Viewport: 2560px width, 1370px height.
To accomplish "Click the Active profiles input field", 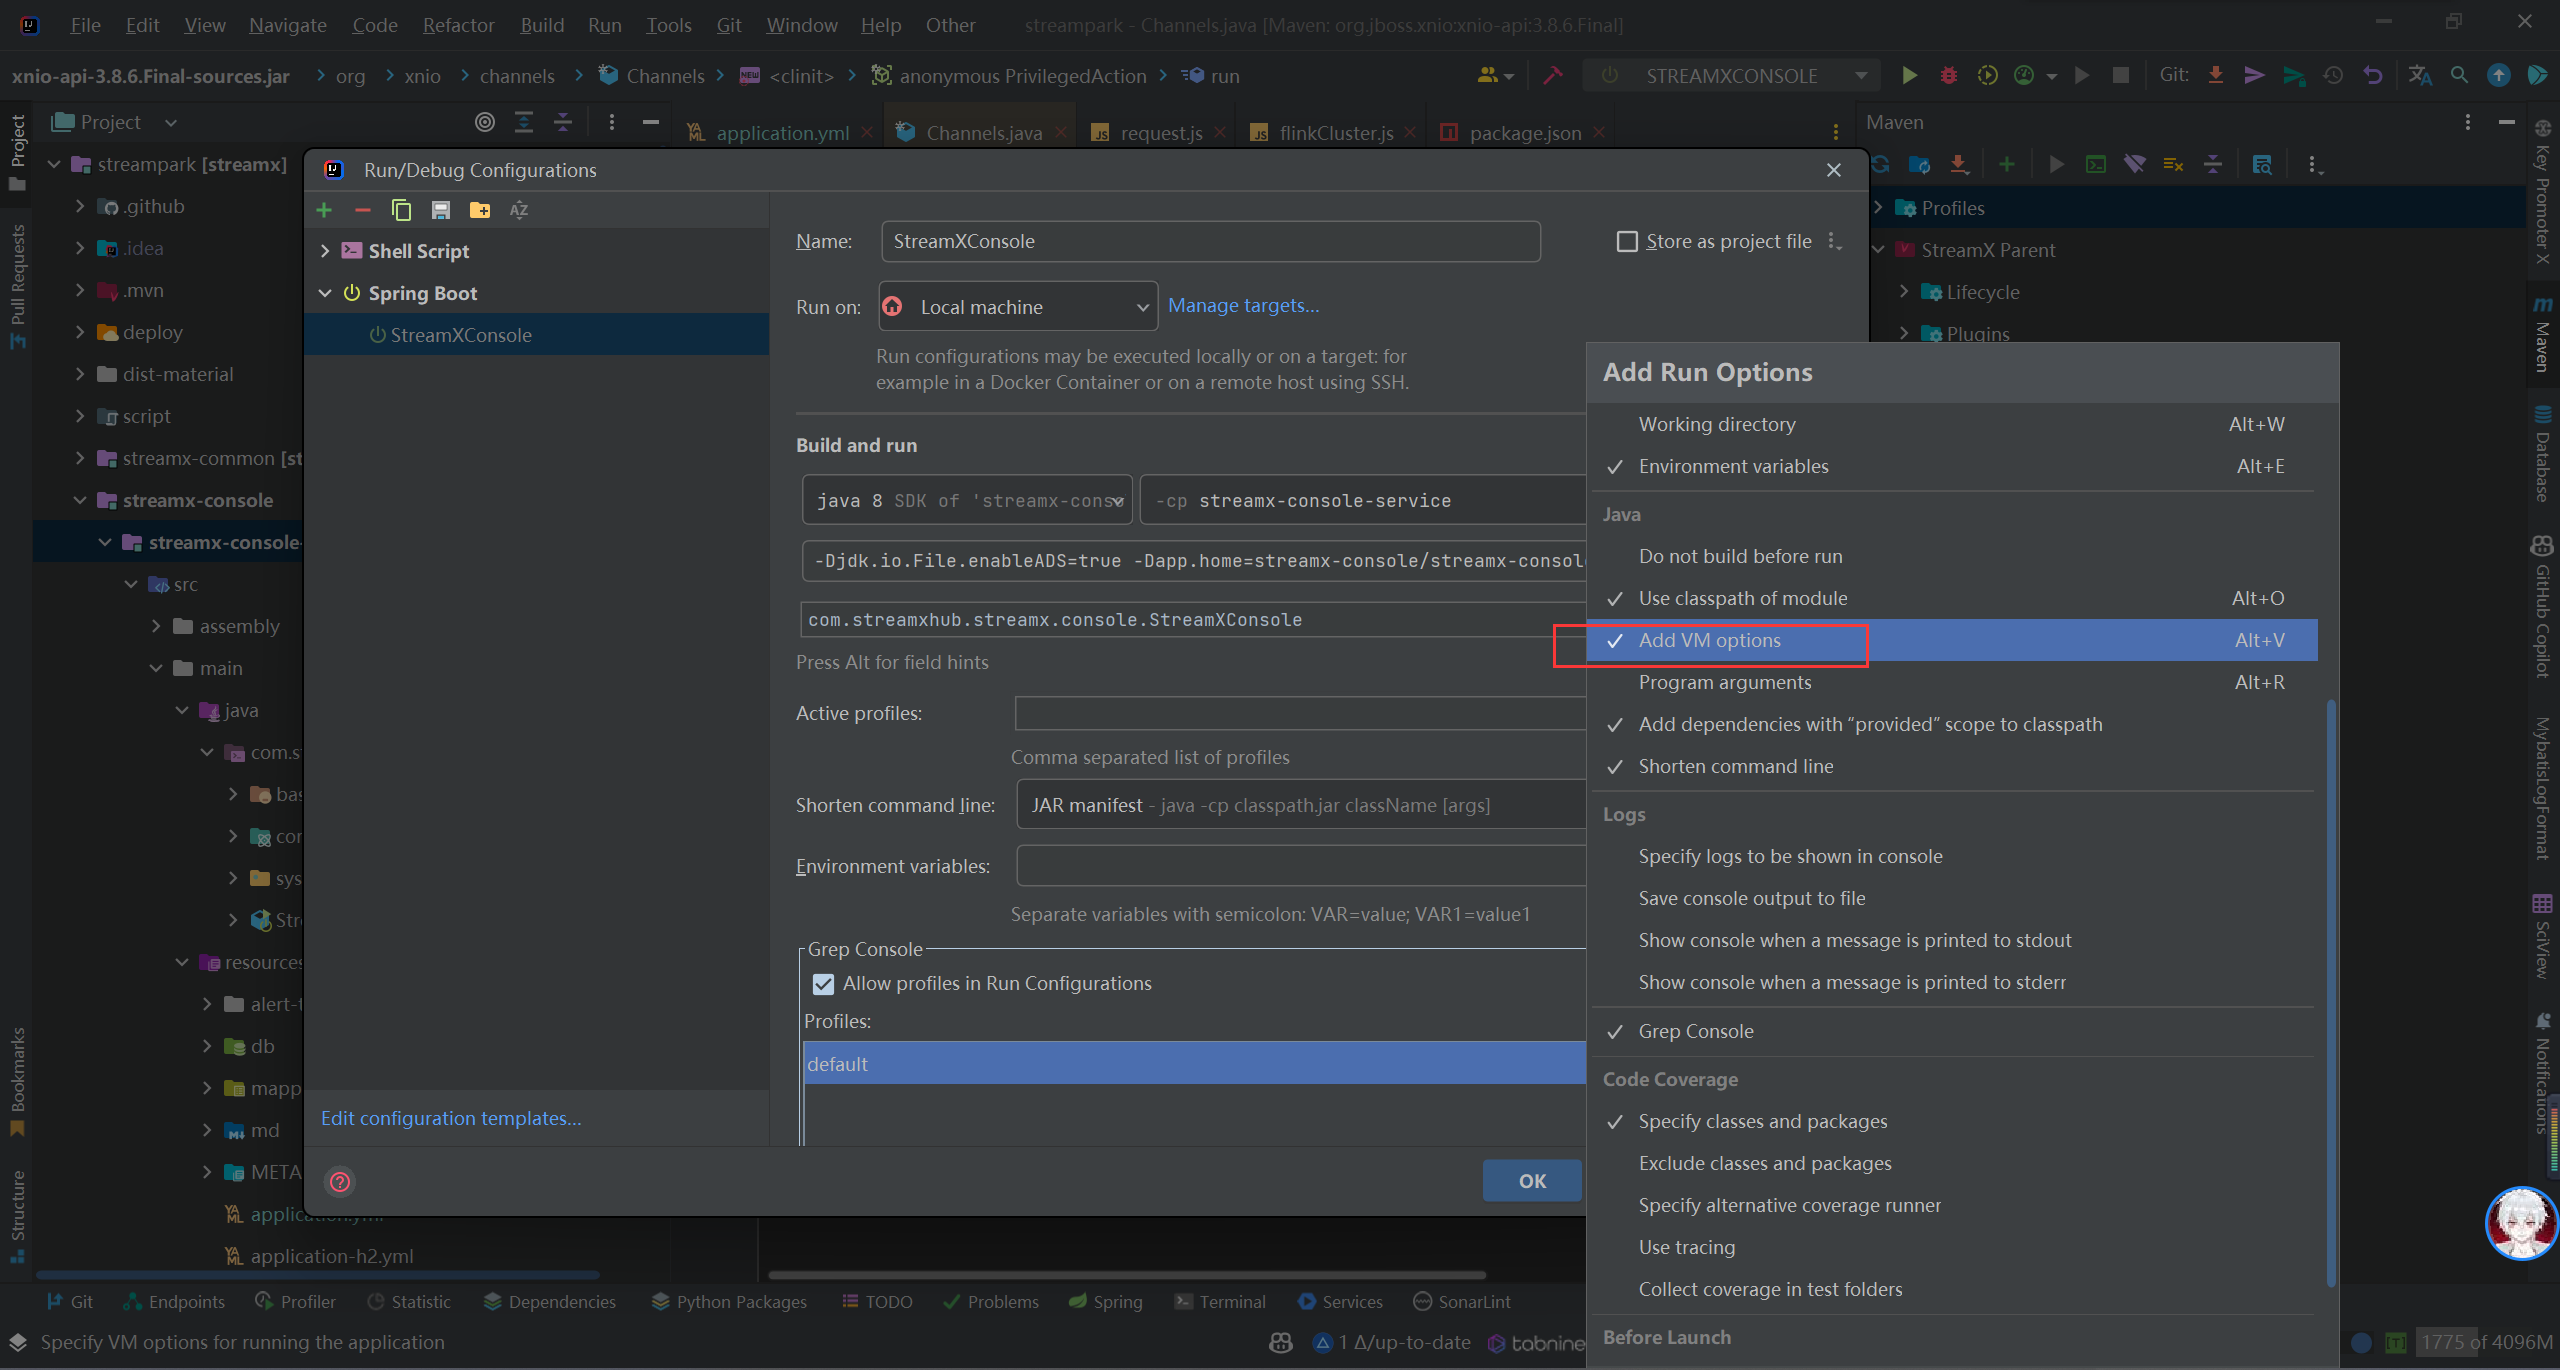I will pyautogui.click(x=1298, y=714).
